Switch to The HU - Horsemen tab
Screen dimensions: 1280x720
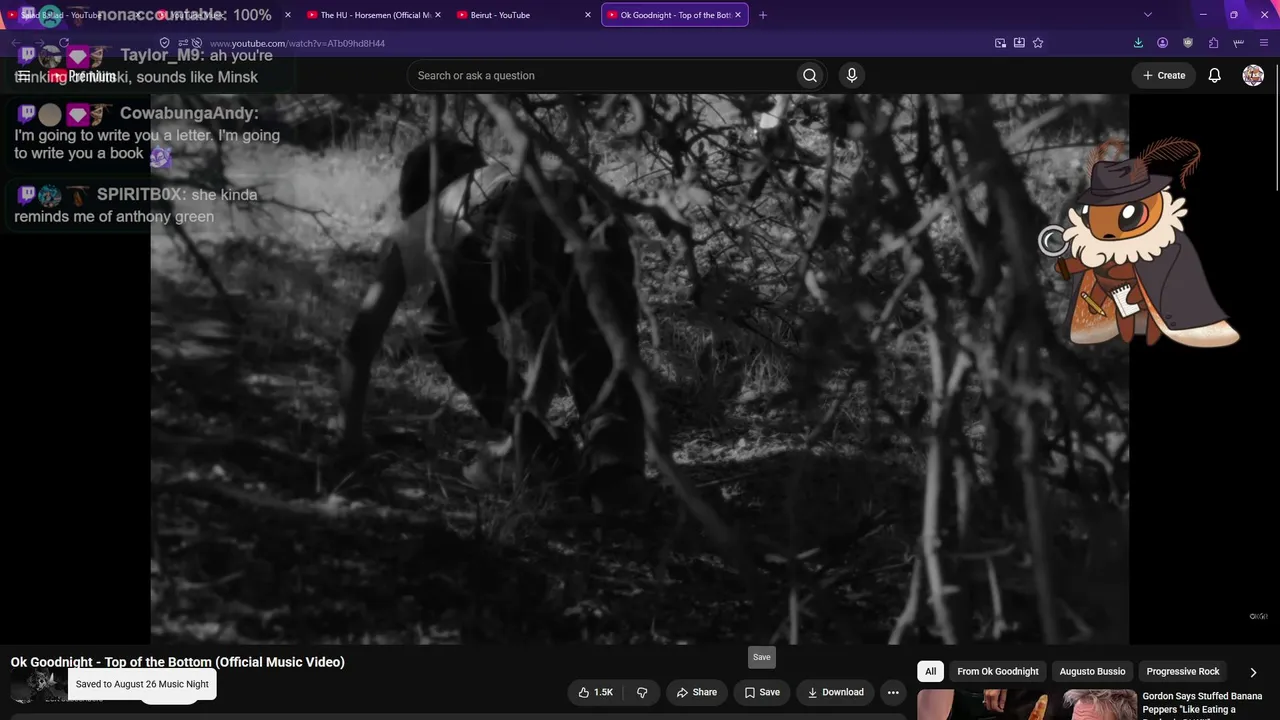click(x=375, y=15)
